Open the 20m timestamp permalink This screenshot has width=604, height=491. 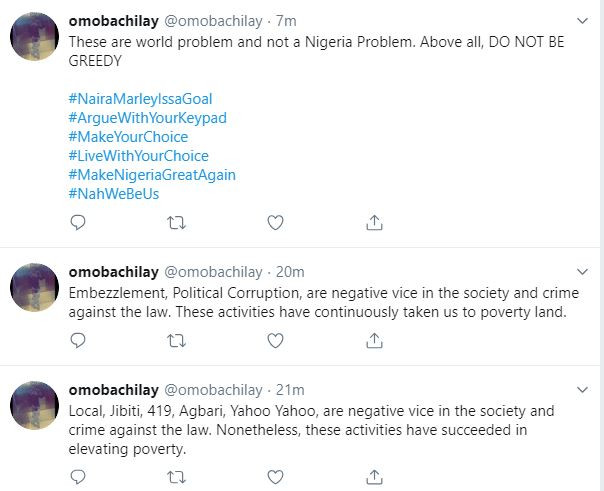pyautogui.click(x=290, y=272)
